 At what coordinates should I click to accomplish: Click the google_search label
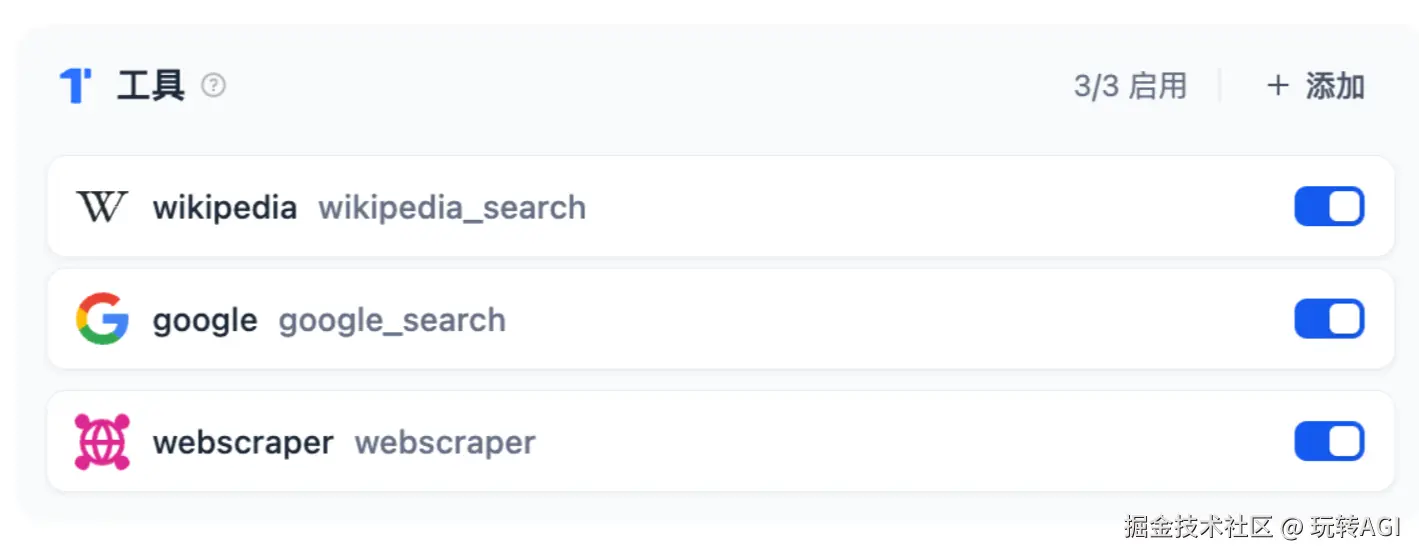coord(392,321)
